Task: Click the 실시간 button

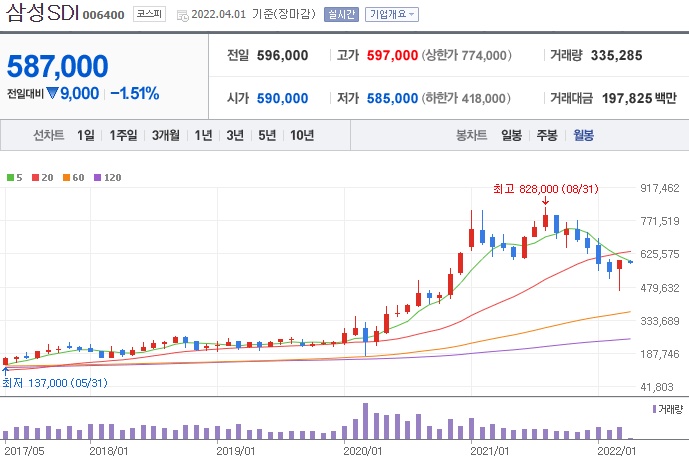Action: click(341, 15)
